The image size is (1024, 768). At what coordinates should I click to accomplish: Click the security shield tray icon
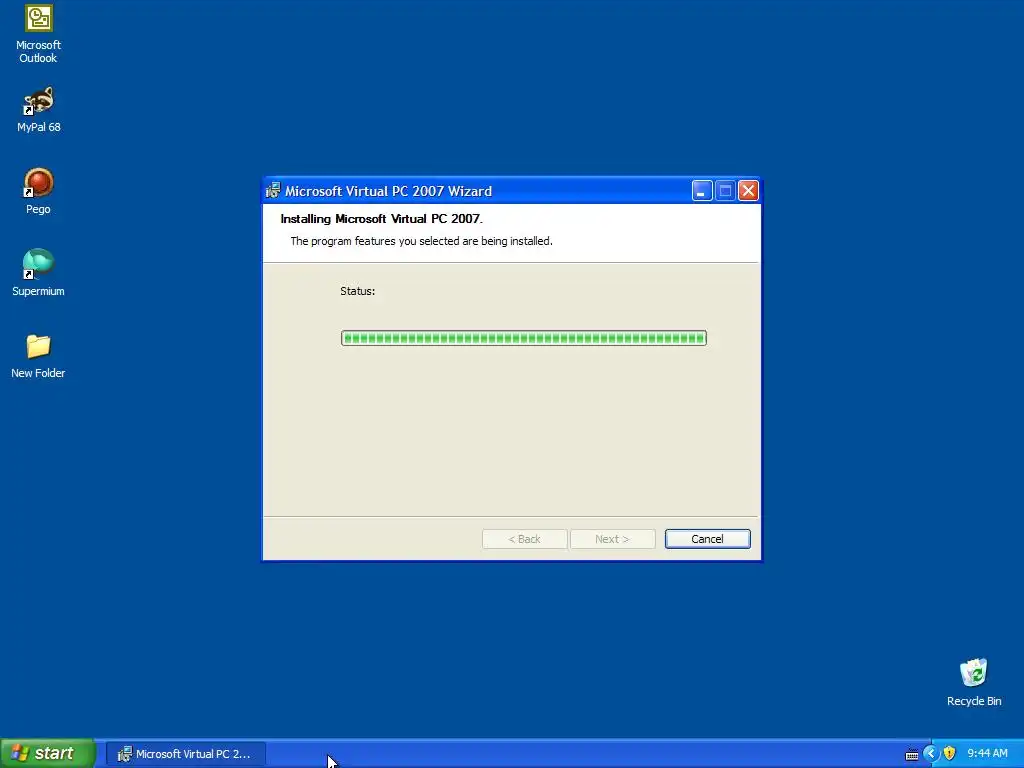949,754
